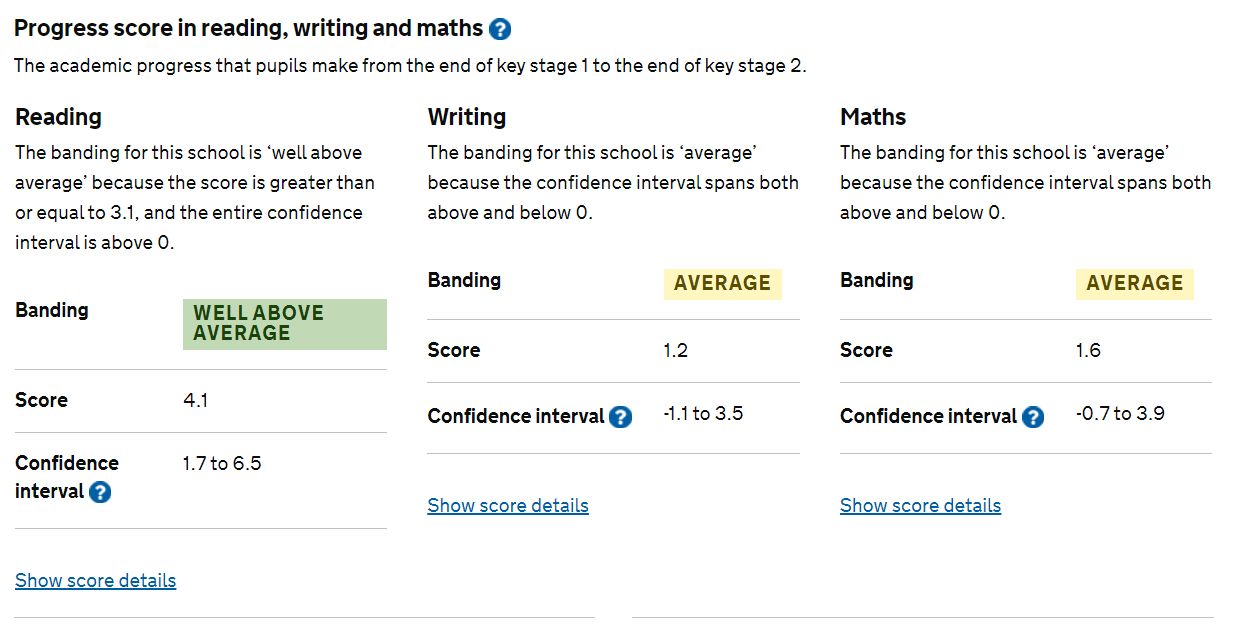
Task: Open help icon beside Progress score heading
Action: point(500,30)
